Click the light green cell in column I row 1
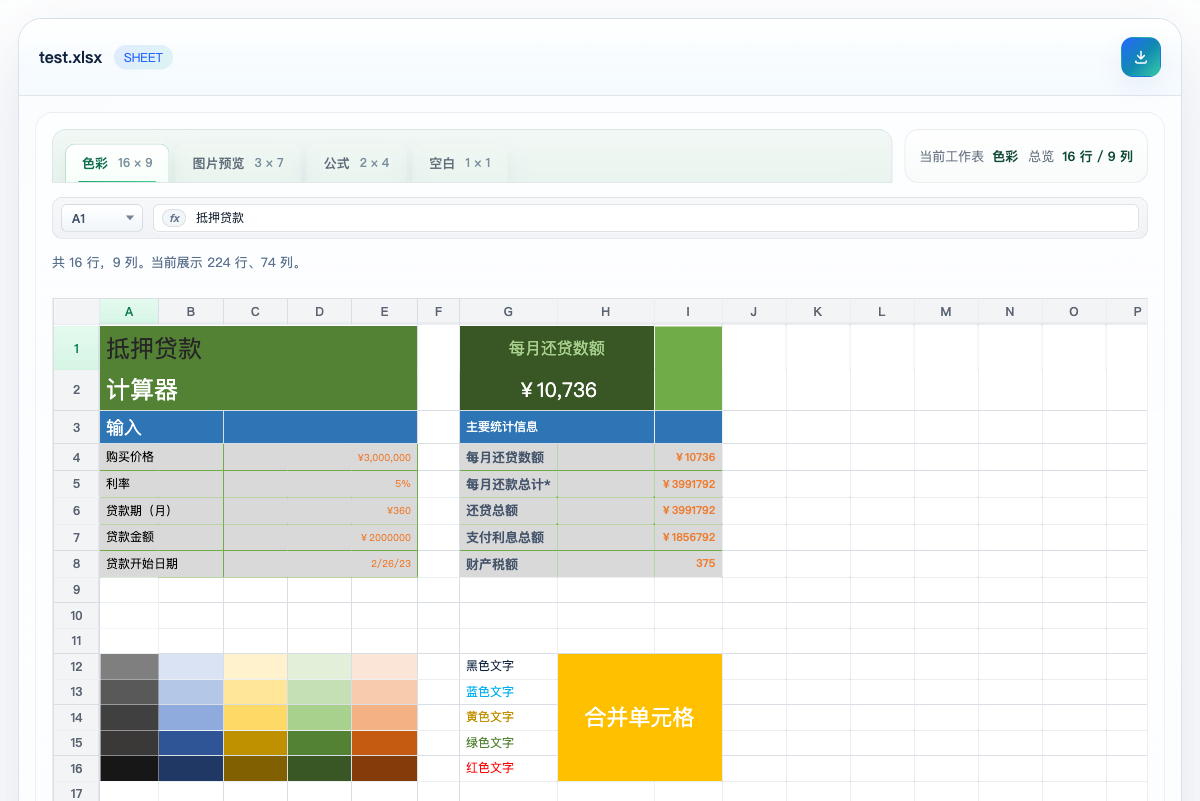 click(x=688, y=368)
